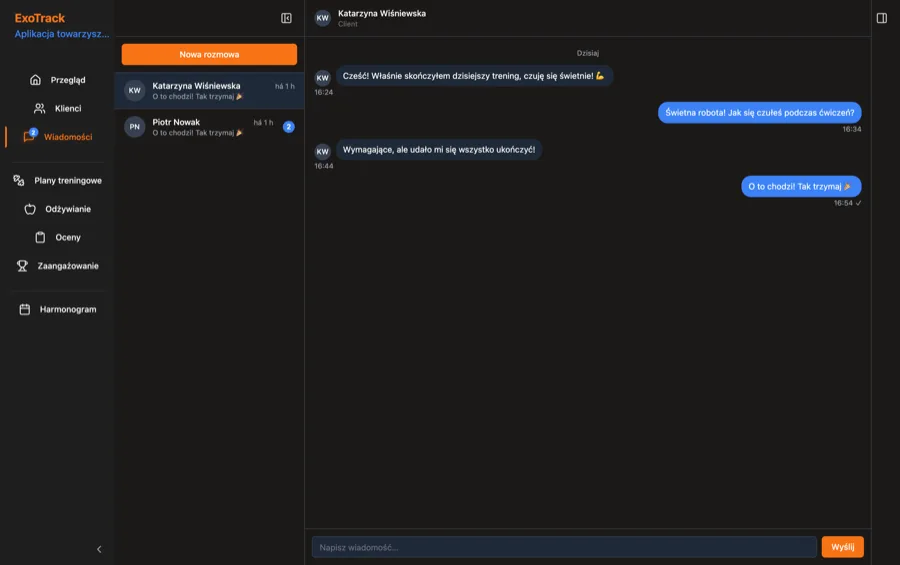Click the Dzisiaj date separator

click(588, 53)
